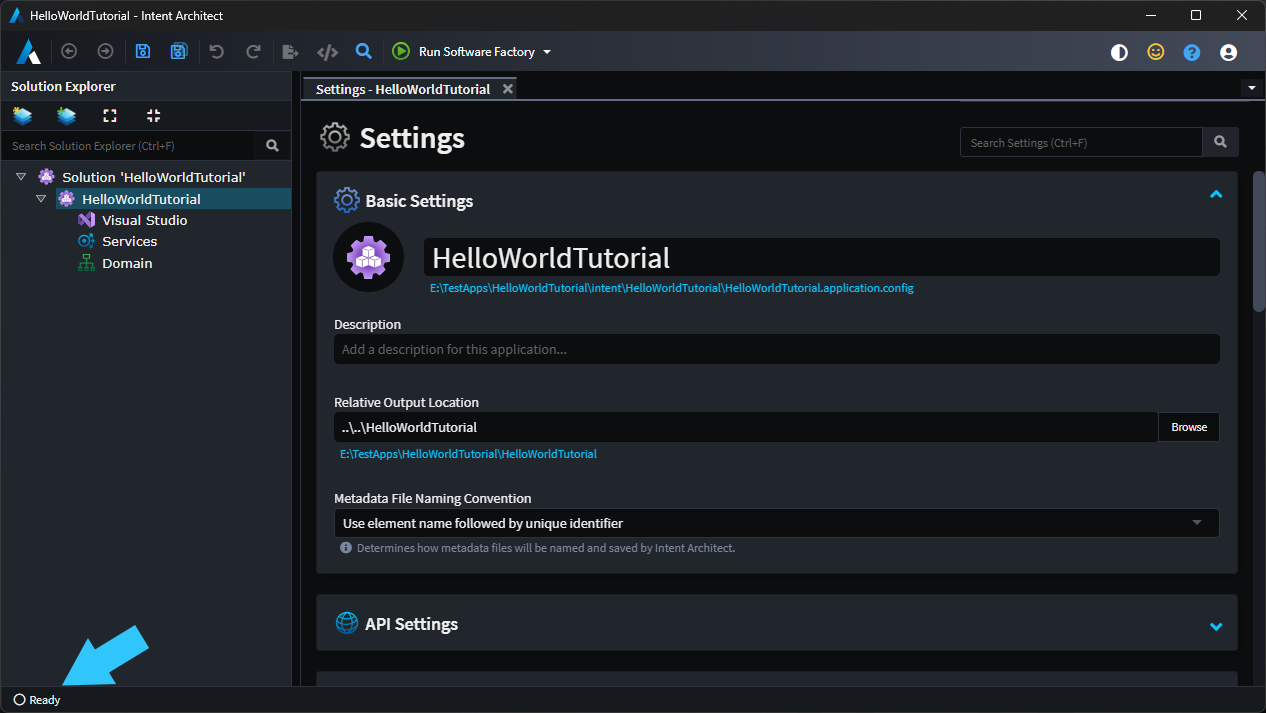Screen dimensions: 1266x713
Task: Open the Domain designer node
Action: [x=127, y=263]
